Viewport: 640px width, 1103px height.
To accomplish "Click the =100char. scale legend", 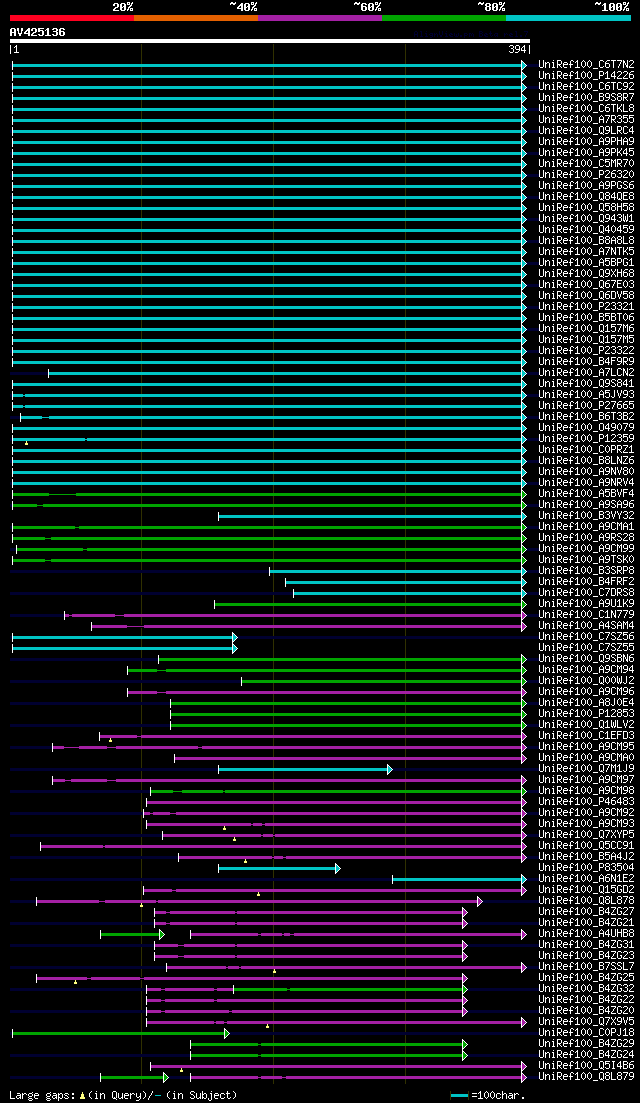I will pyautogui.click(x=488, y=1095).
